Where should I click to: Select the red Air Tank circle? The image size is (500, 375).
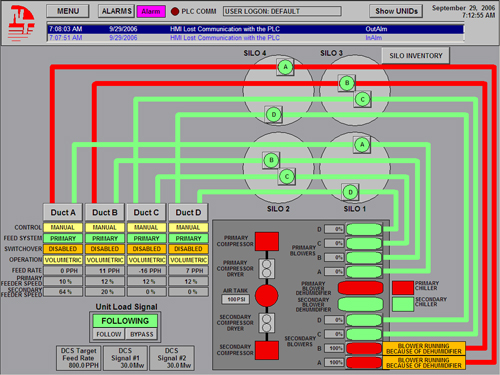click(x=267, y=296)
